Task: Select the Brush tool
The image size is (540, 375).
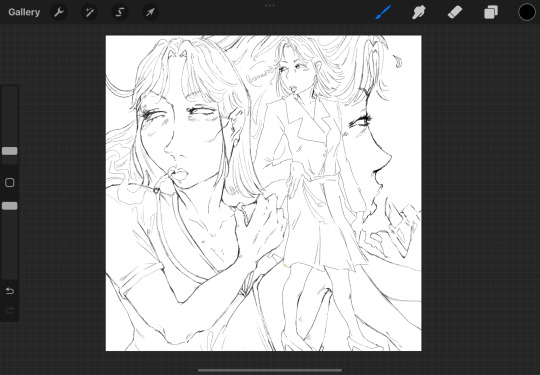Action: pos(383,12)
